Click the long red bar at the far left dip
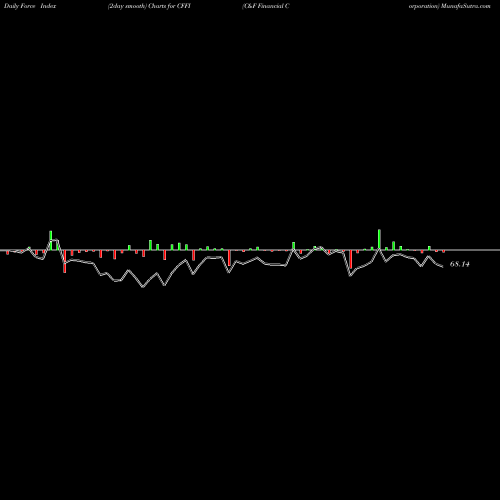This screenshot has width=500, height=500. pos(65,261)
